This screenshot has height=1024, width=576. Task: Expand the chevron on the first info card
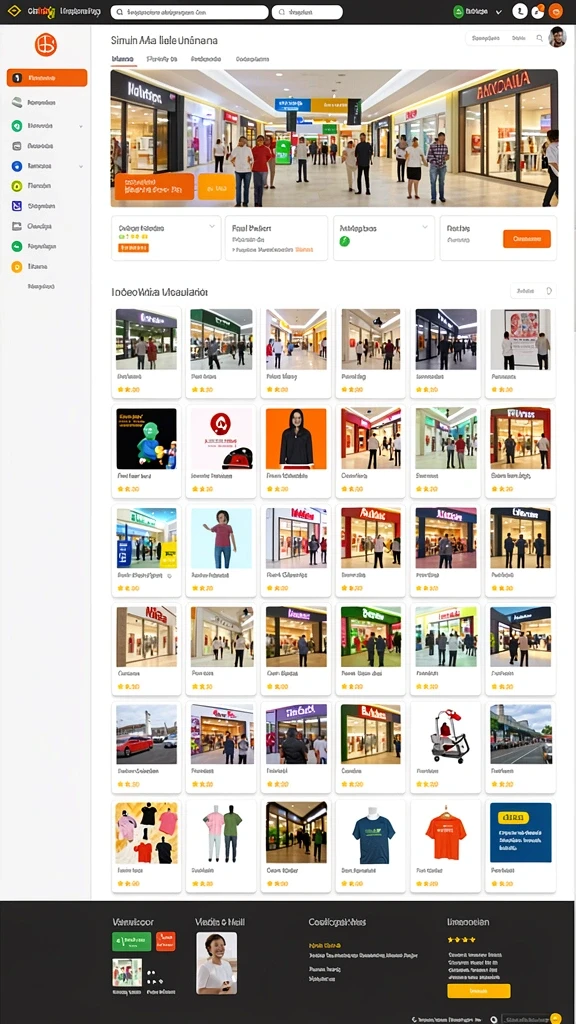pos(212,227)
